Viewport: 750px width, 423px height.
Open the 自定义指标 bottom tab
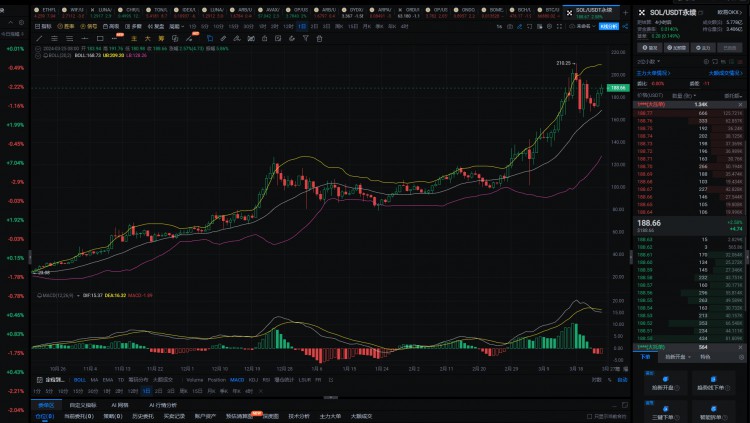(x=83, y=405)
